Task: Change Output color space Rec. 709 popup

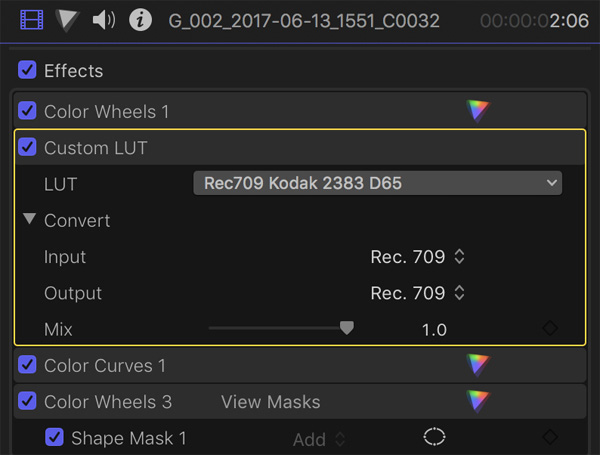Action: pos(417,293)
